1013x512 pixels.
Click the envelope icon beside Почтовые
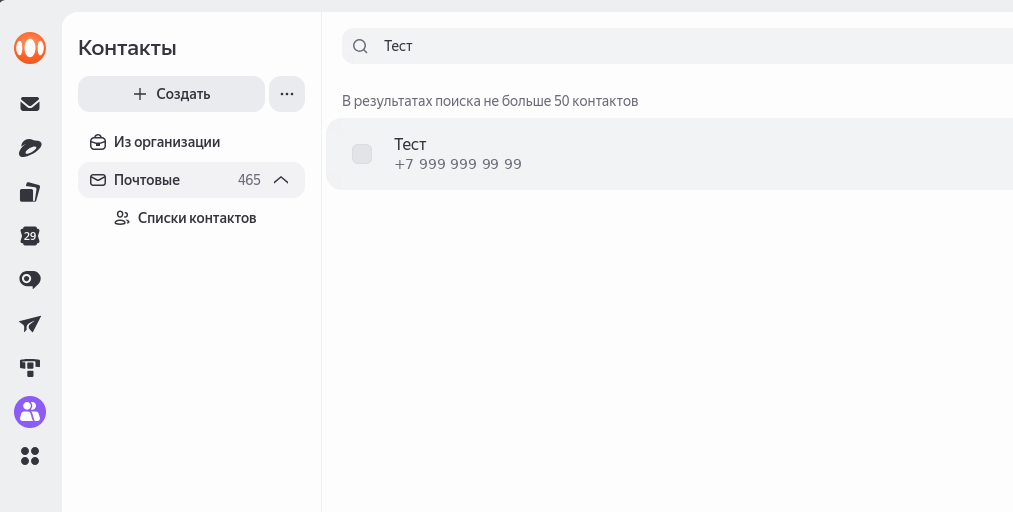pyautogui.click(x=98, y=180)
